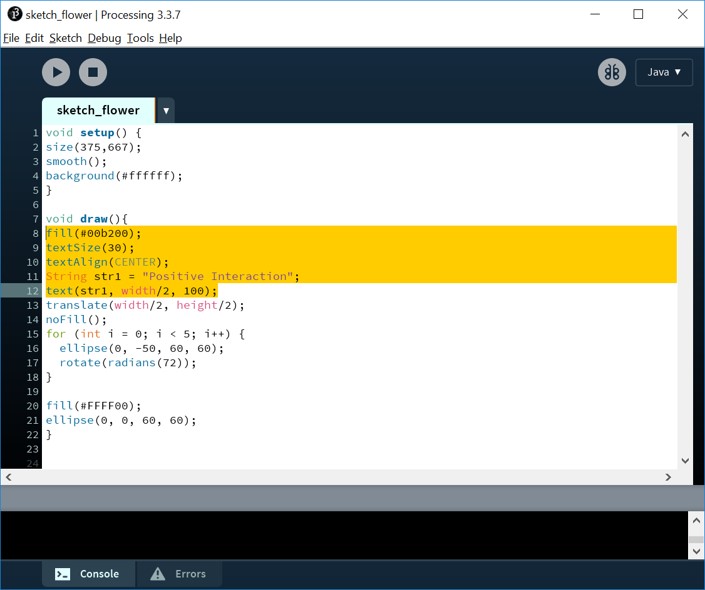
Task: Click fill(#FFFF00); on line 20
Action: pyautogui.click(x=94, y=406)
